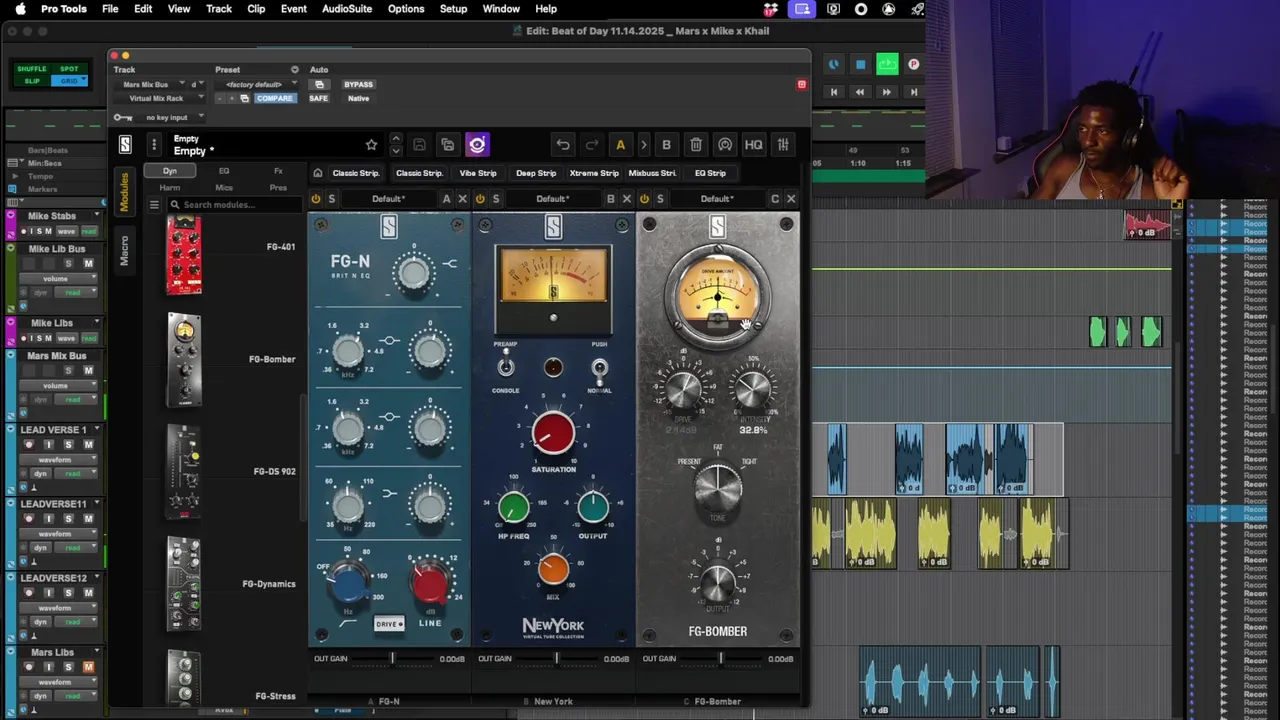1280x720 pixels.
Task: Select the Harm module category tab
Action: tap(170, 187)
